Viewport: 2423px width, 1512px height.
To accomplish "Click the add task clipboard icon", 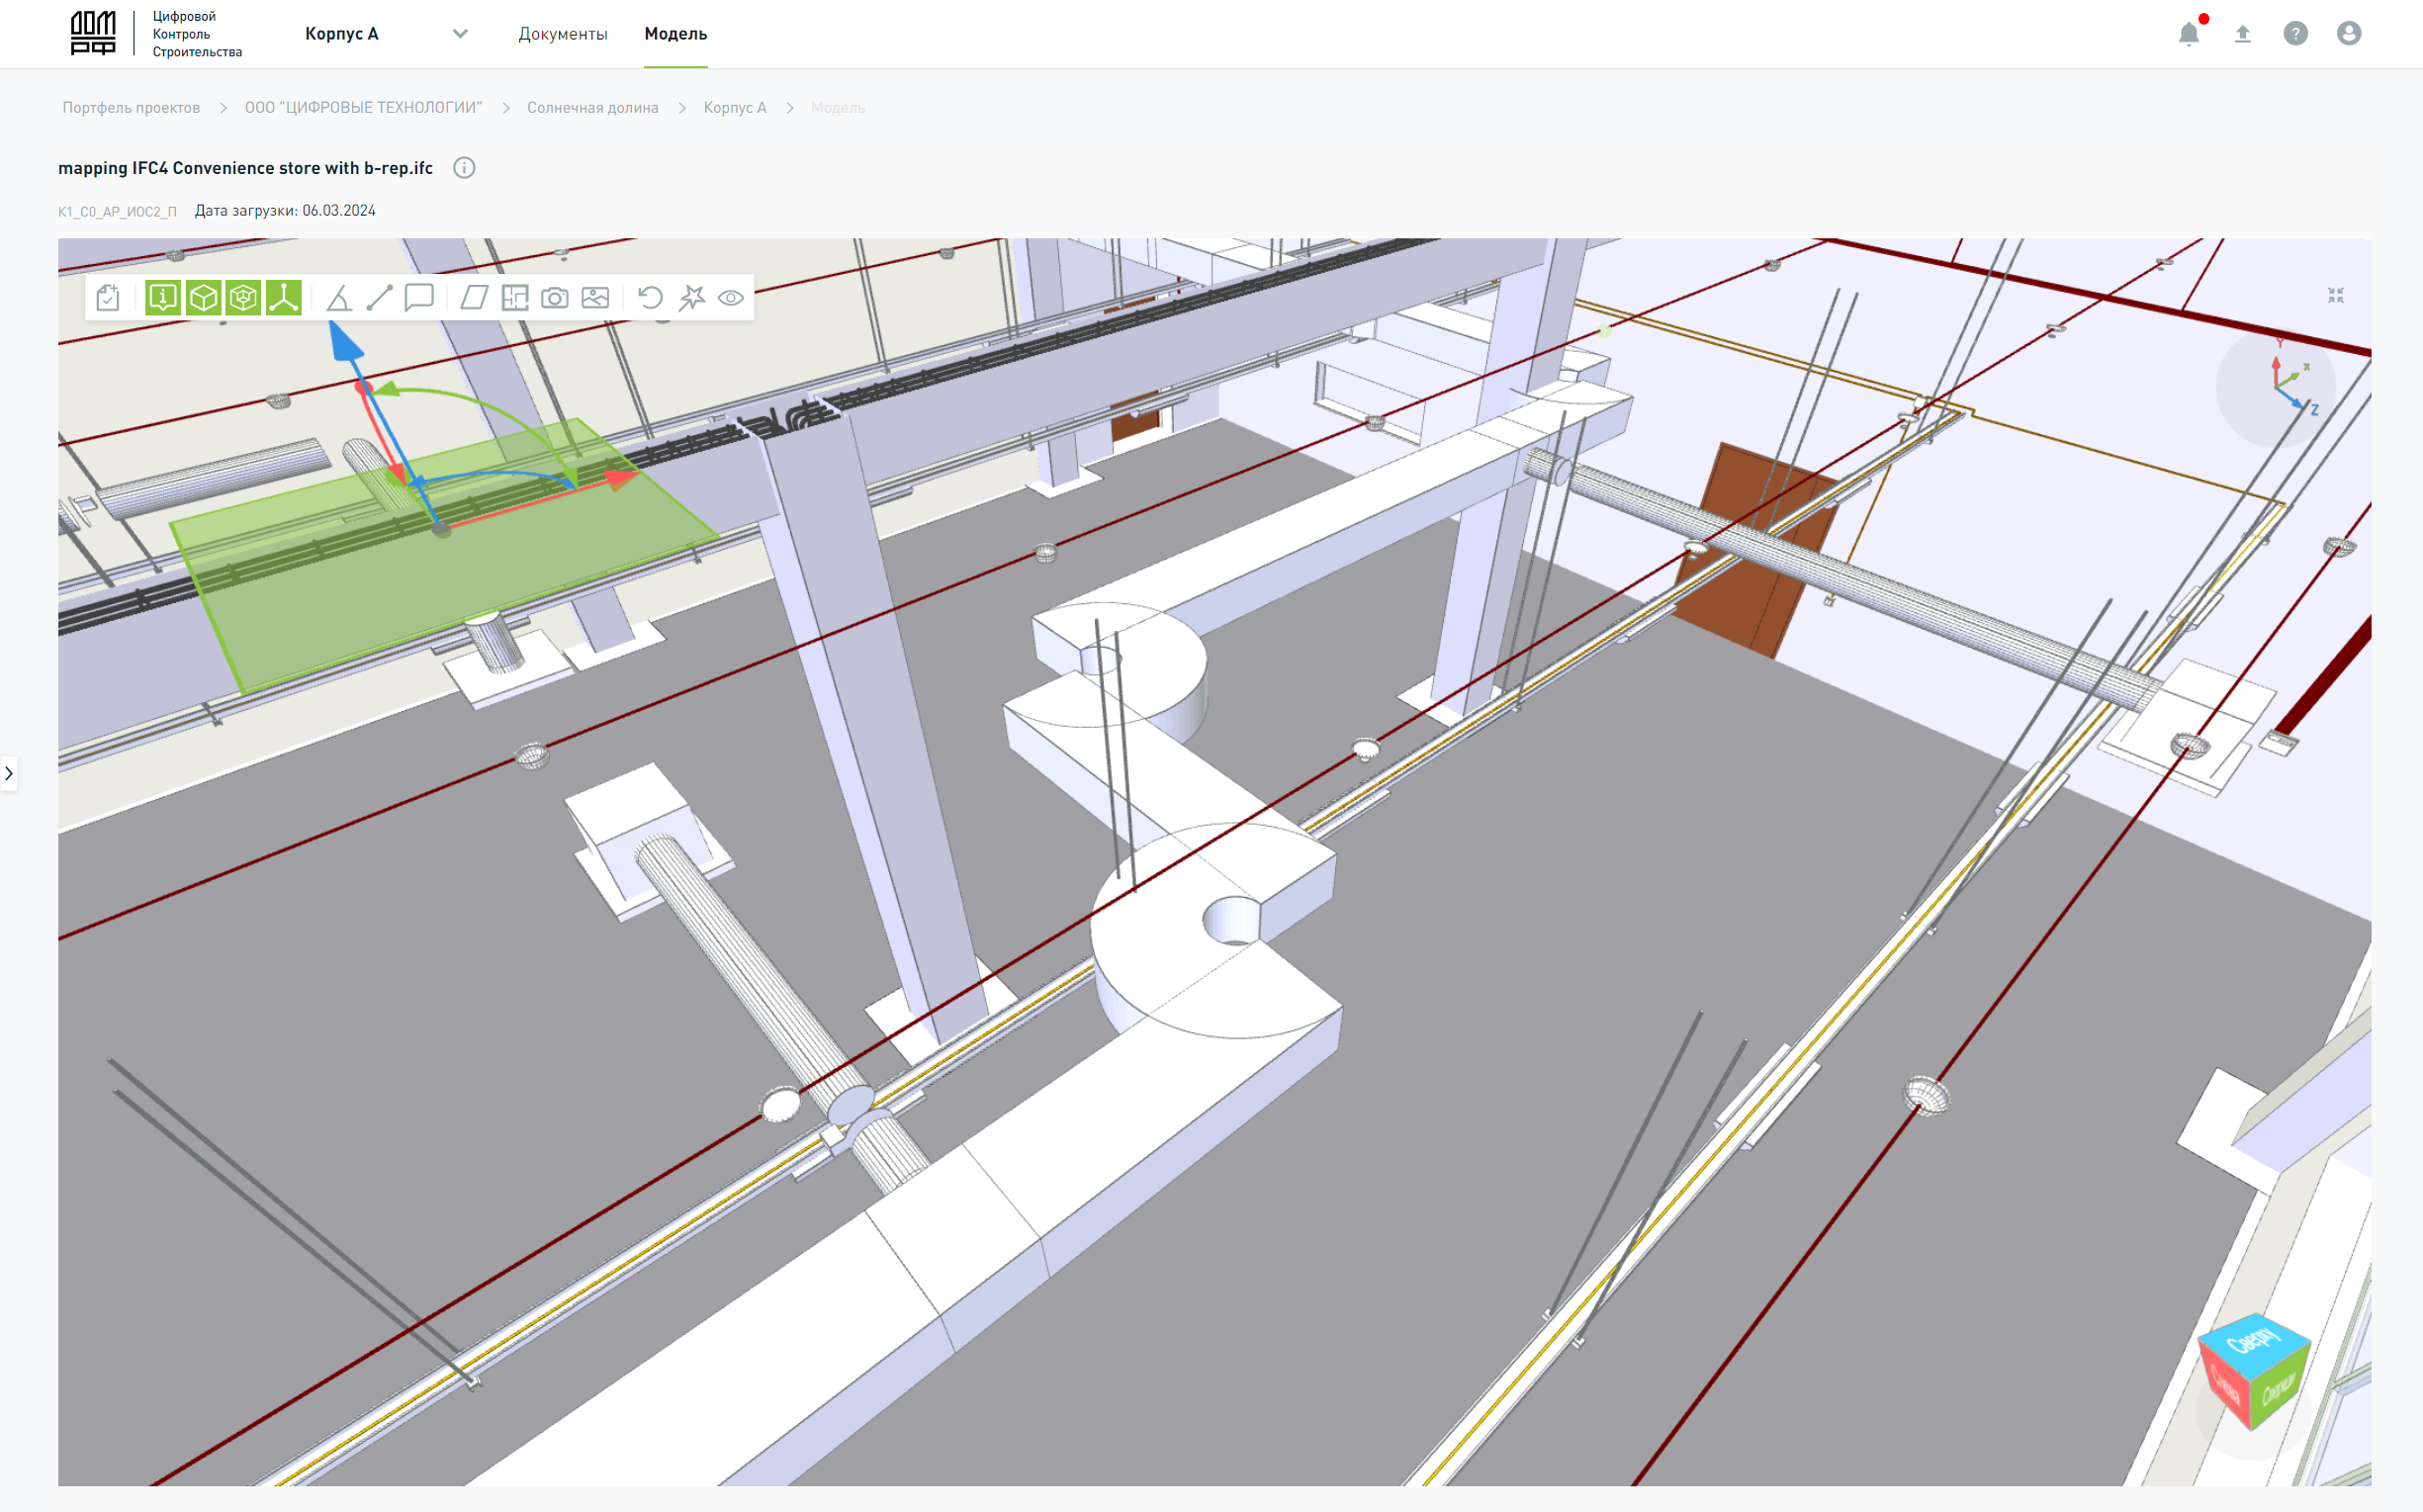I will (x=108, y=298).
